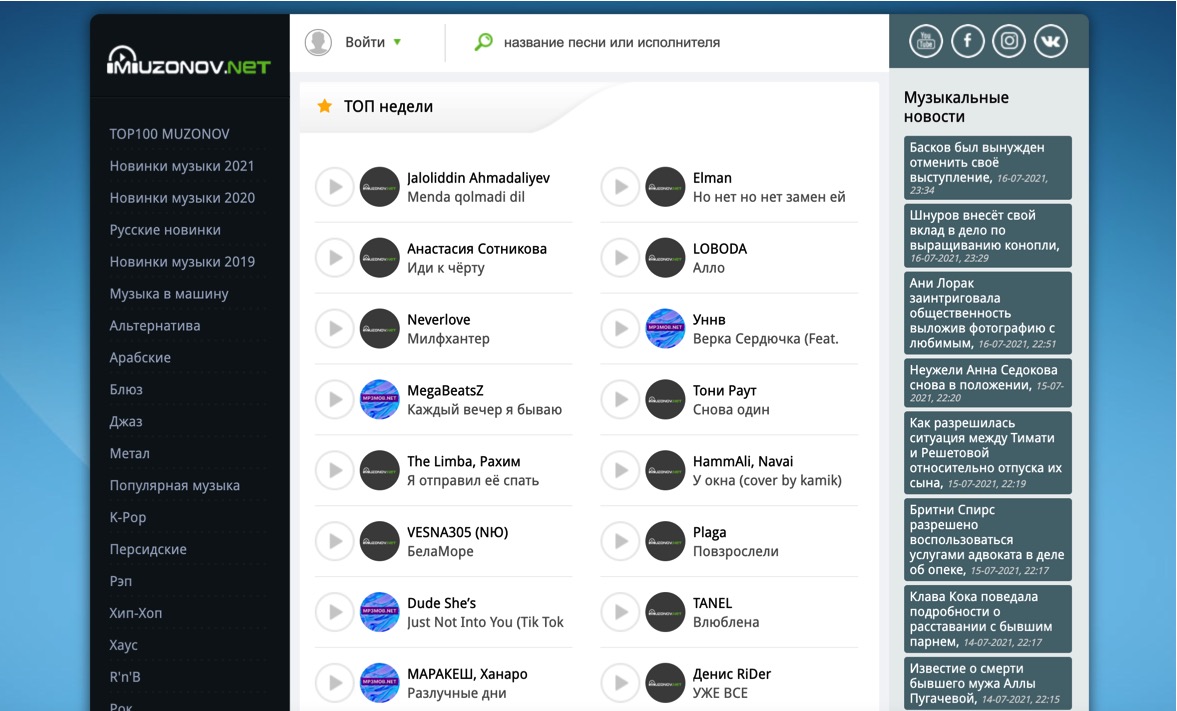
Task: Open Альтернатива genre
Action: pos(155,326)
